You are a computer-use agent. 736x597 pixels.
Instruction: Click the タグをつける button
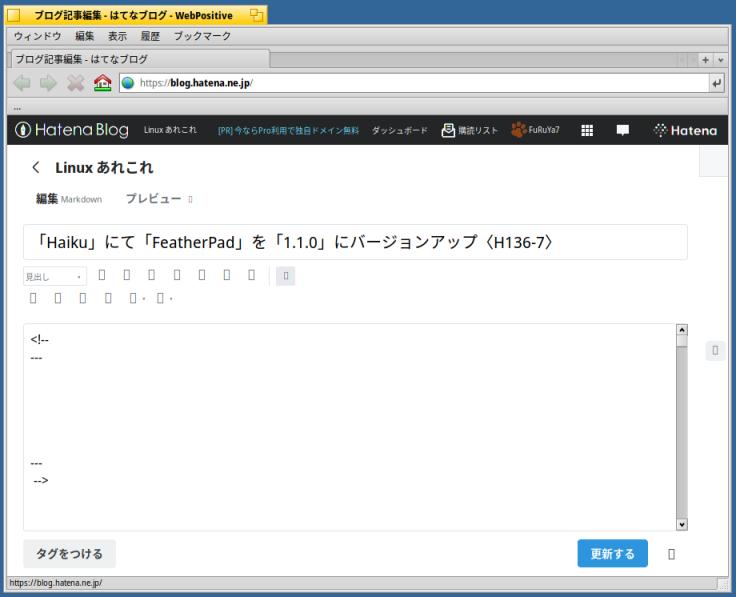[69, 554]
